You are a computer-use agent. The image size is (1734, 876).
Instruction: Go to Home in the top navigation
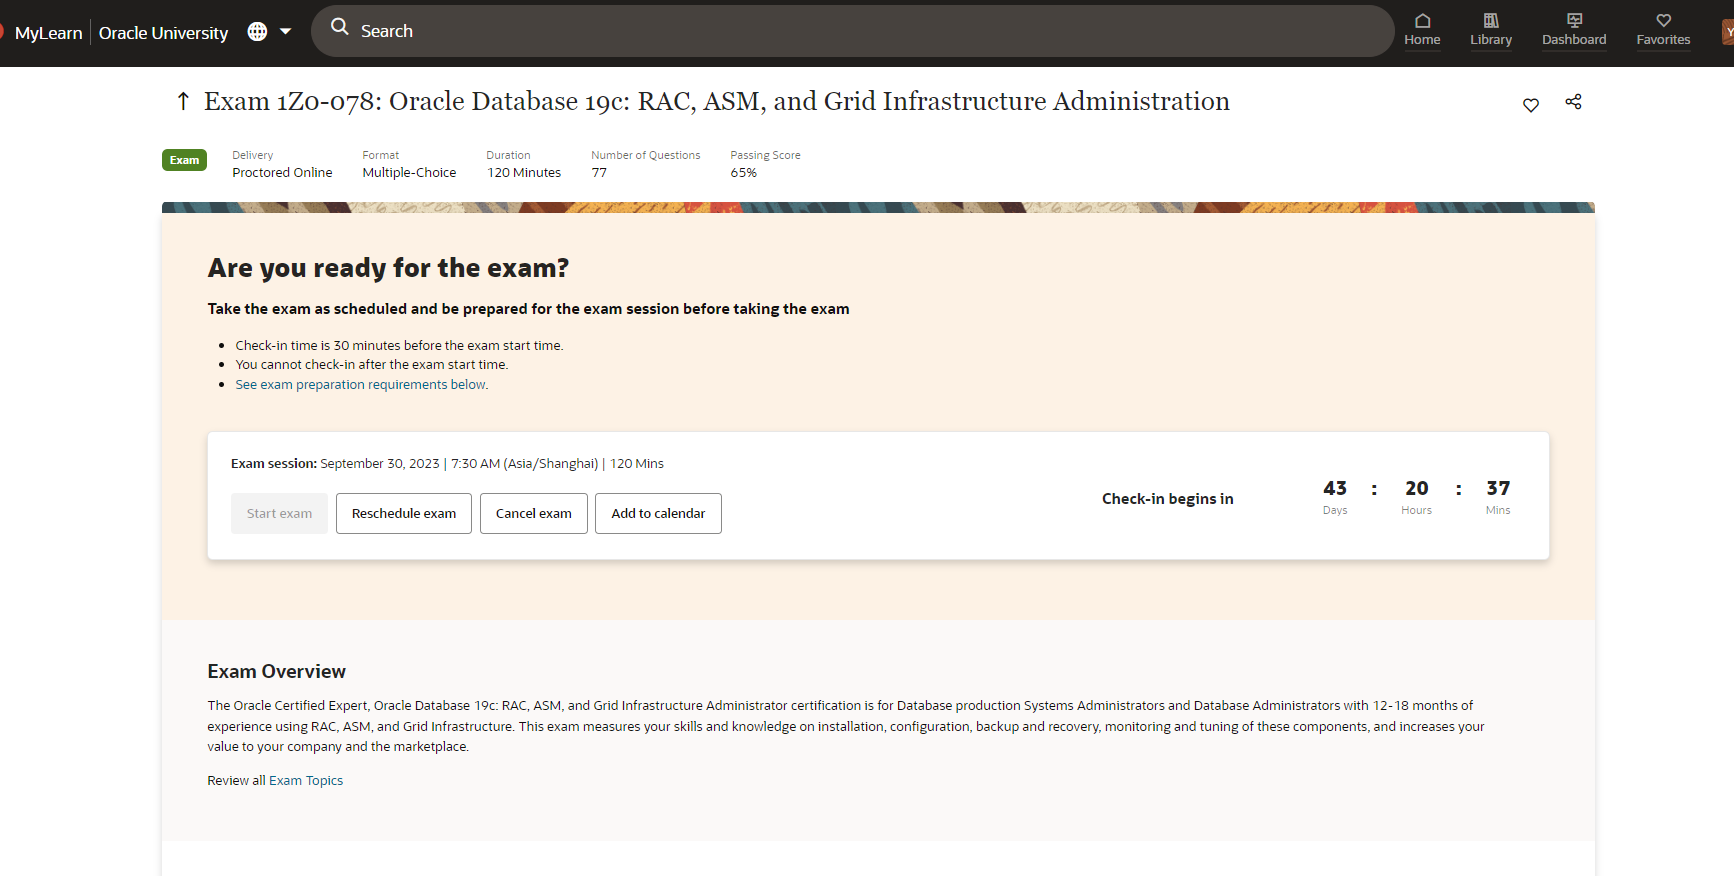pos(1422,31)
